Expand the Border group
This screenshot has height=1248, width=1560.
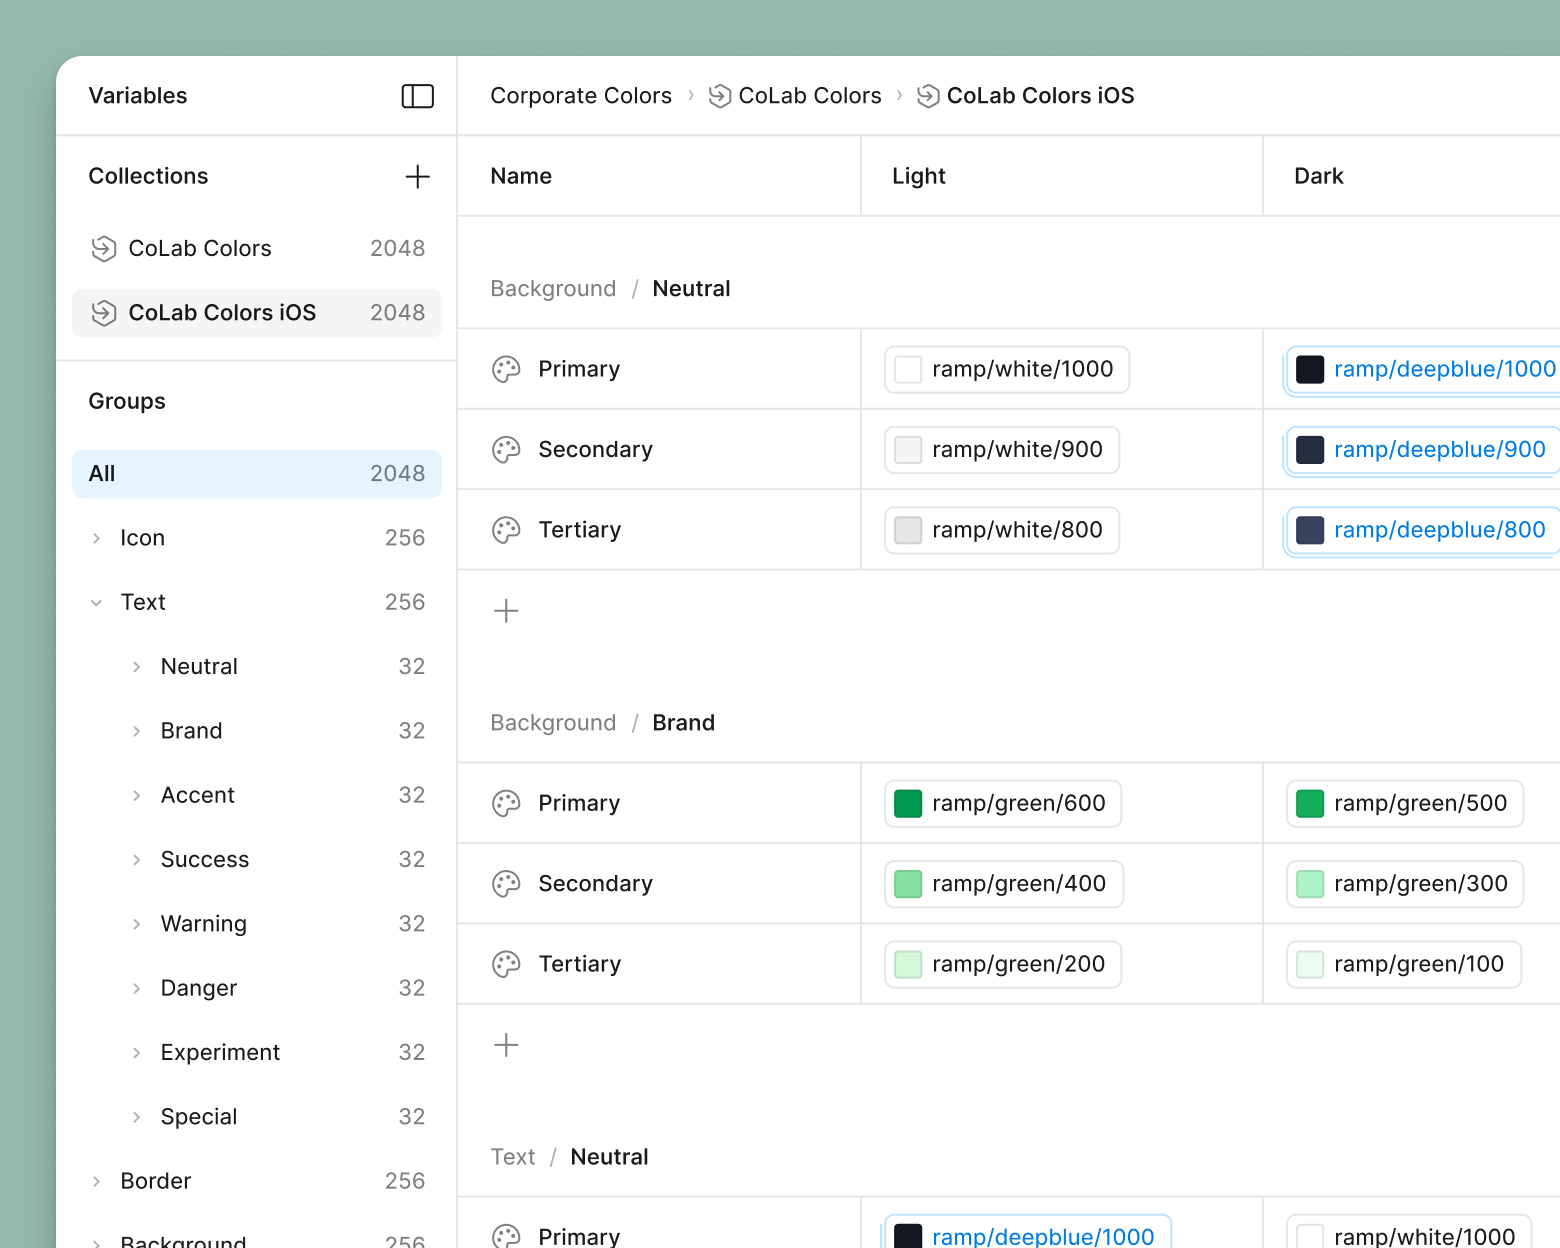[x=96, y=1182]
